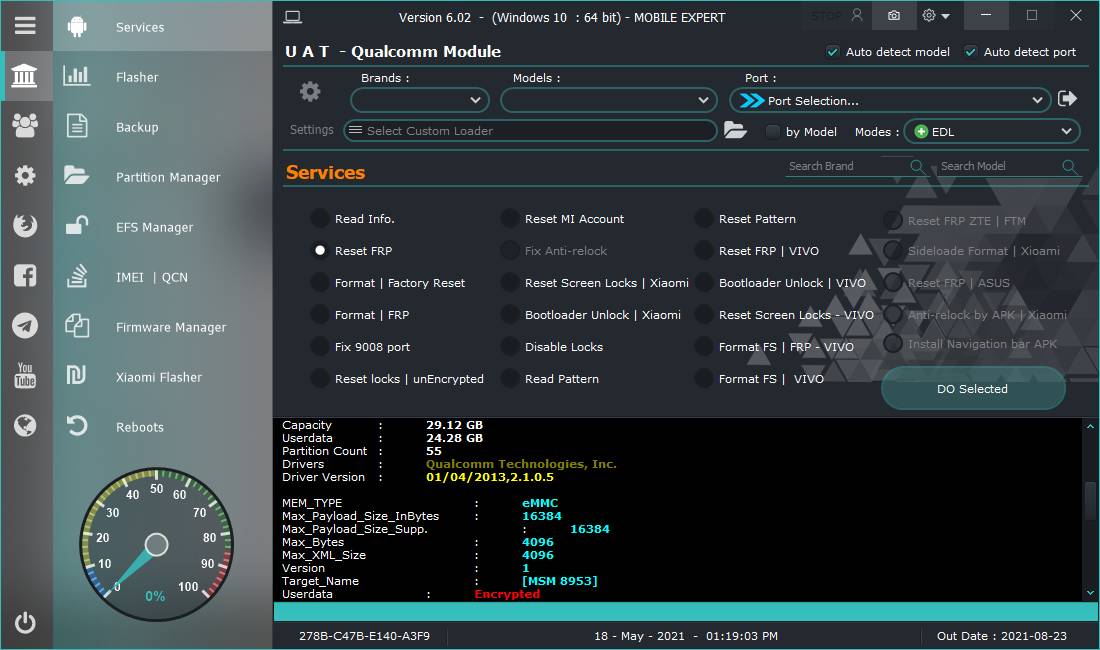Select Bootloader Unlock | VIVO option
This screenshot has width=1100, height=650.
(x=704, y=283)
